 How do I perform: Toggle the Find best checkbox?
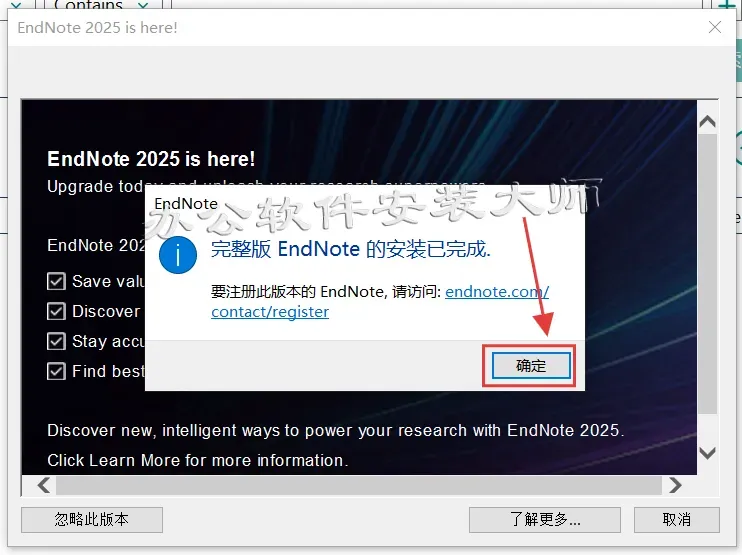point(56,371)
